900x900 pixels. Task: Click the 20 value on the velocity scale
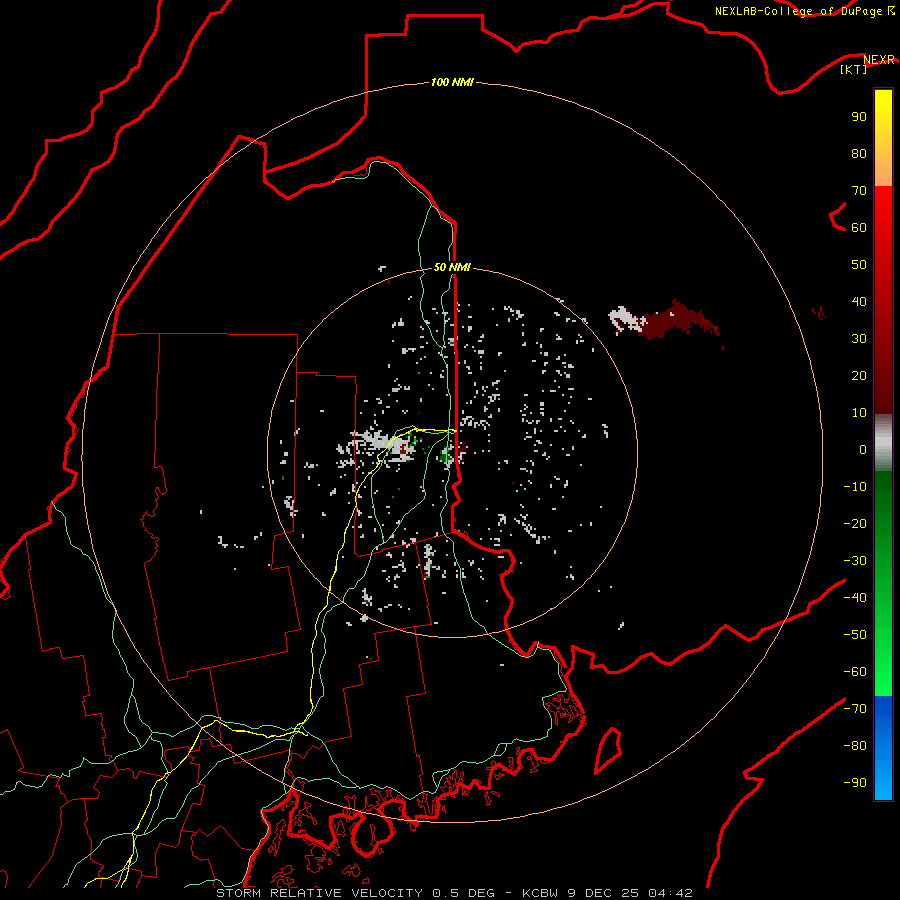pos(859,375)
